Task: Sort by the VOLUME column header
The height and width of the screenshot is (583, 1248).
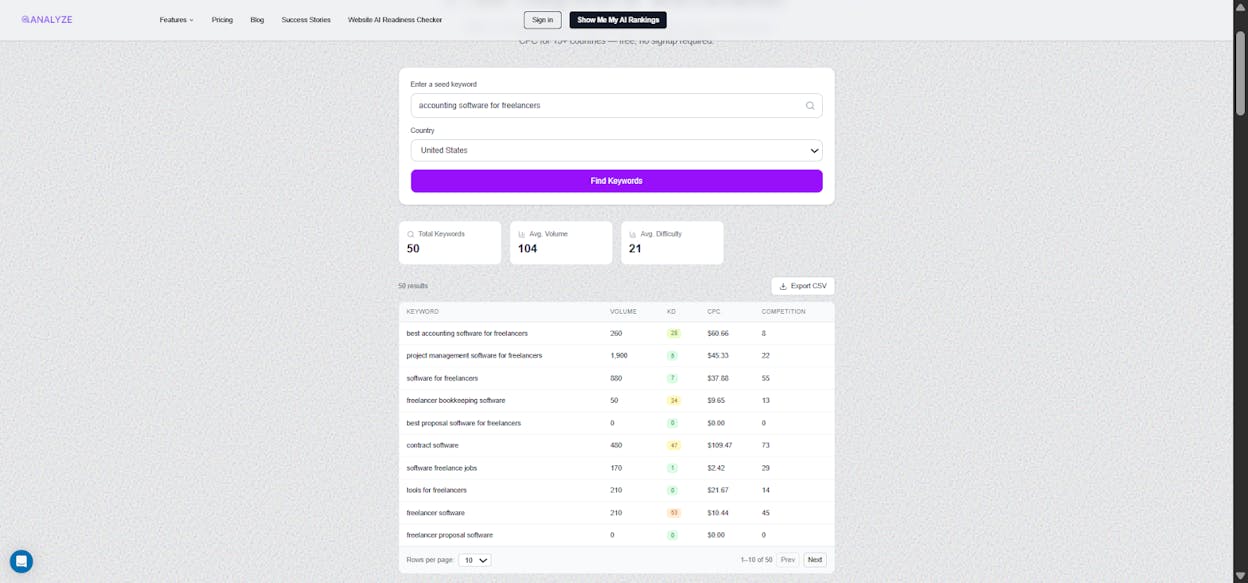Action: [x=623, y=311]
